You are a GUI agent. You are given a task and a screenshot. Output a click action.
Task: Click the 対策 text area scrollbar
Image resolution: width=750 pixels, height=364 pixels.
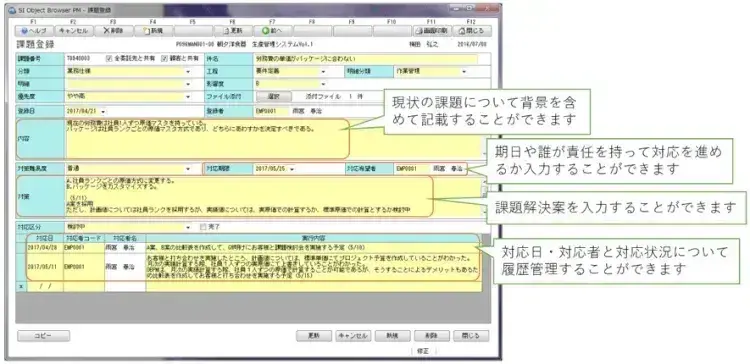click(485, 196)
